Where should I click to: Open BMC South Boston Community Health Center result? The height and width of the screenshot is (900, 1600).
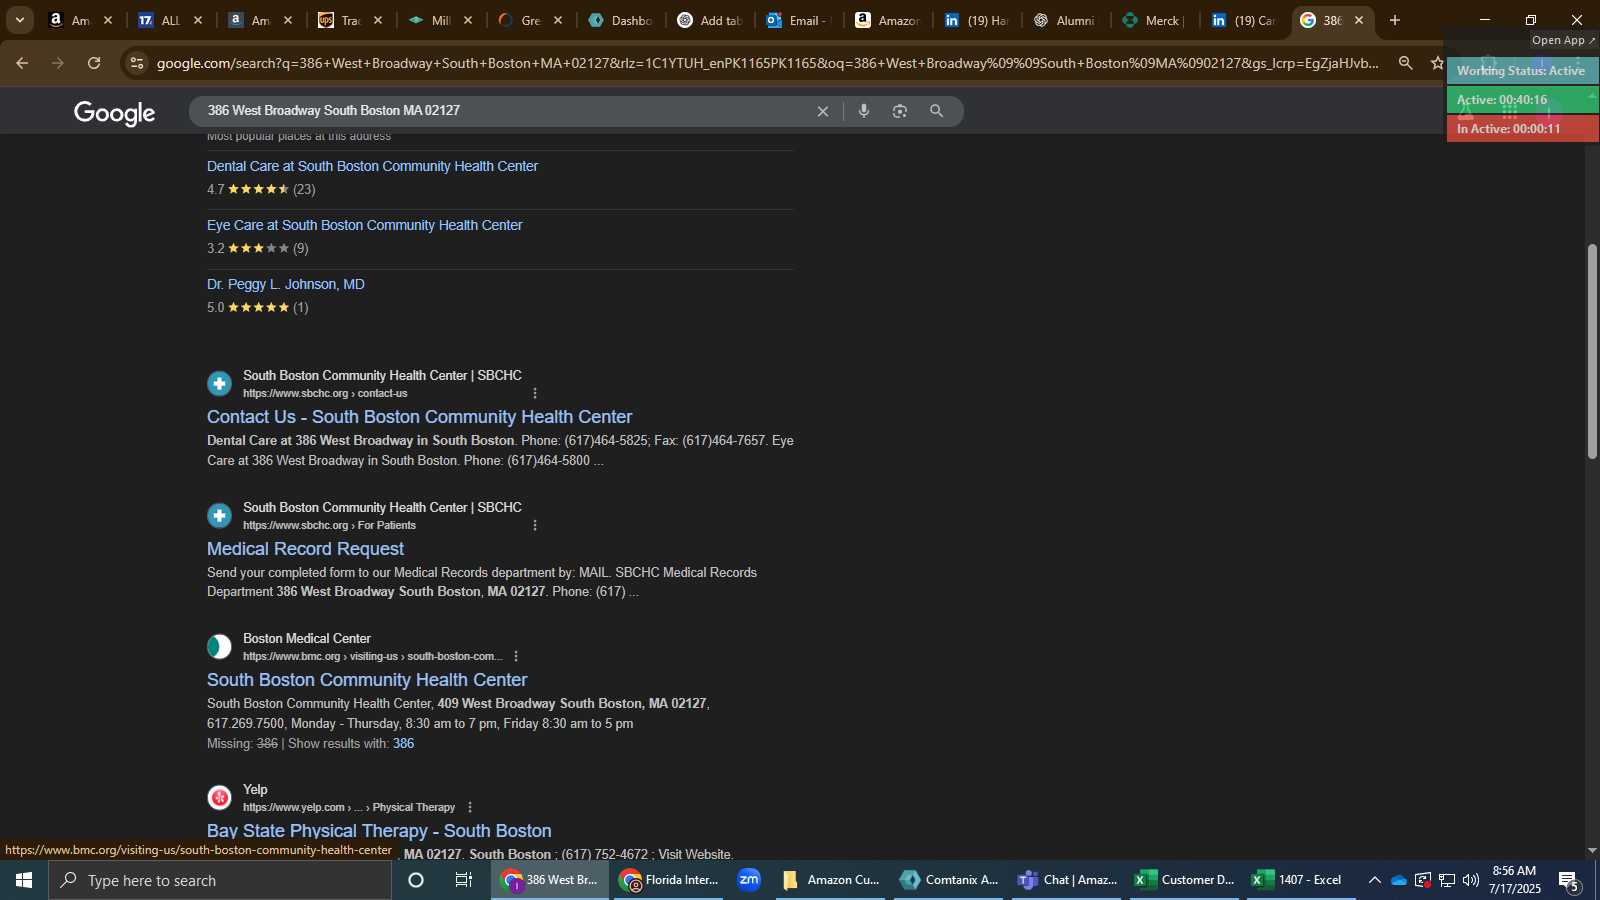pos(367,680)
